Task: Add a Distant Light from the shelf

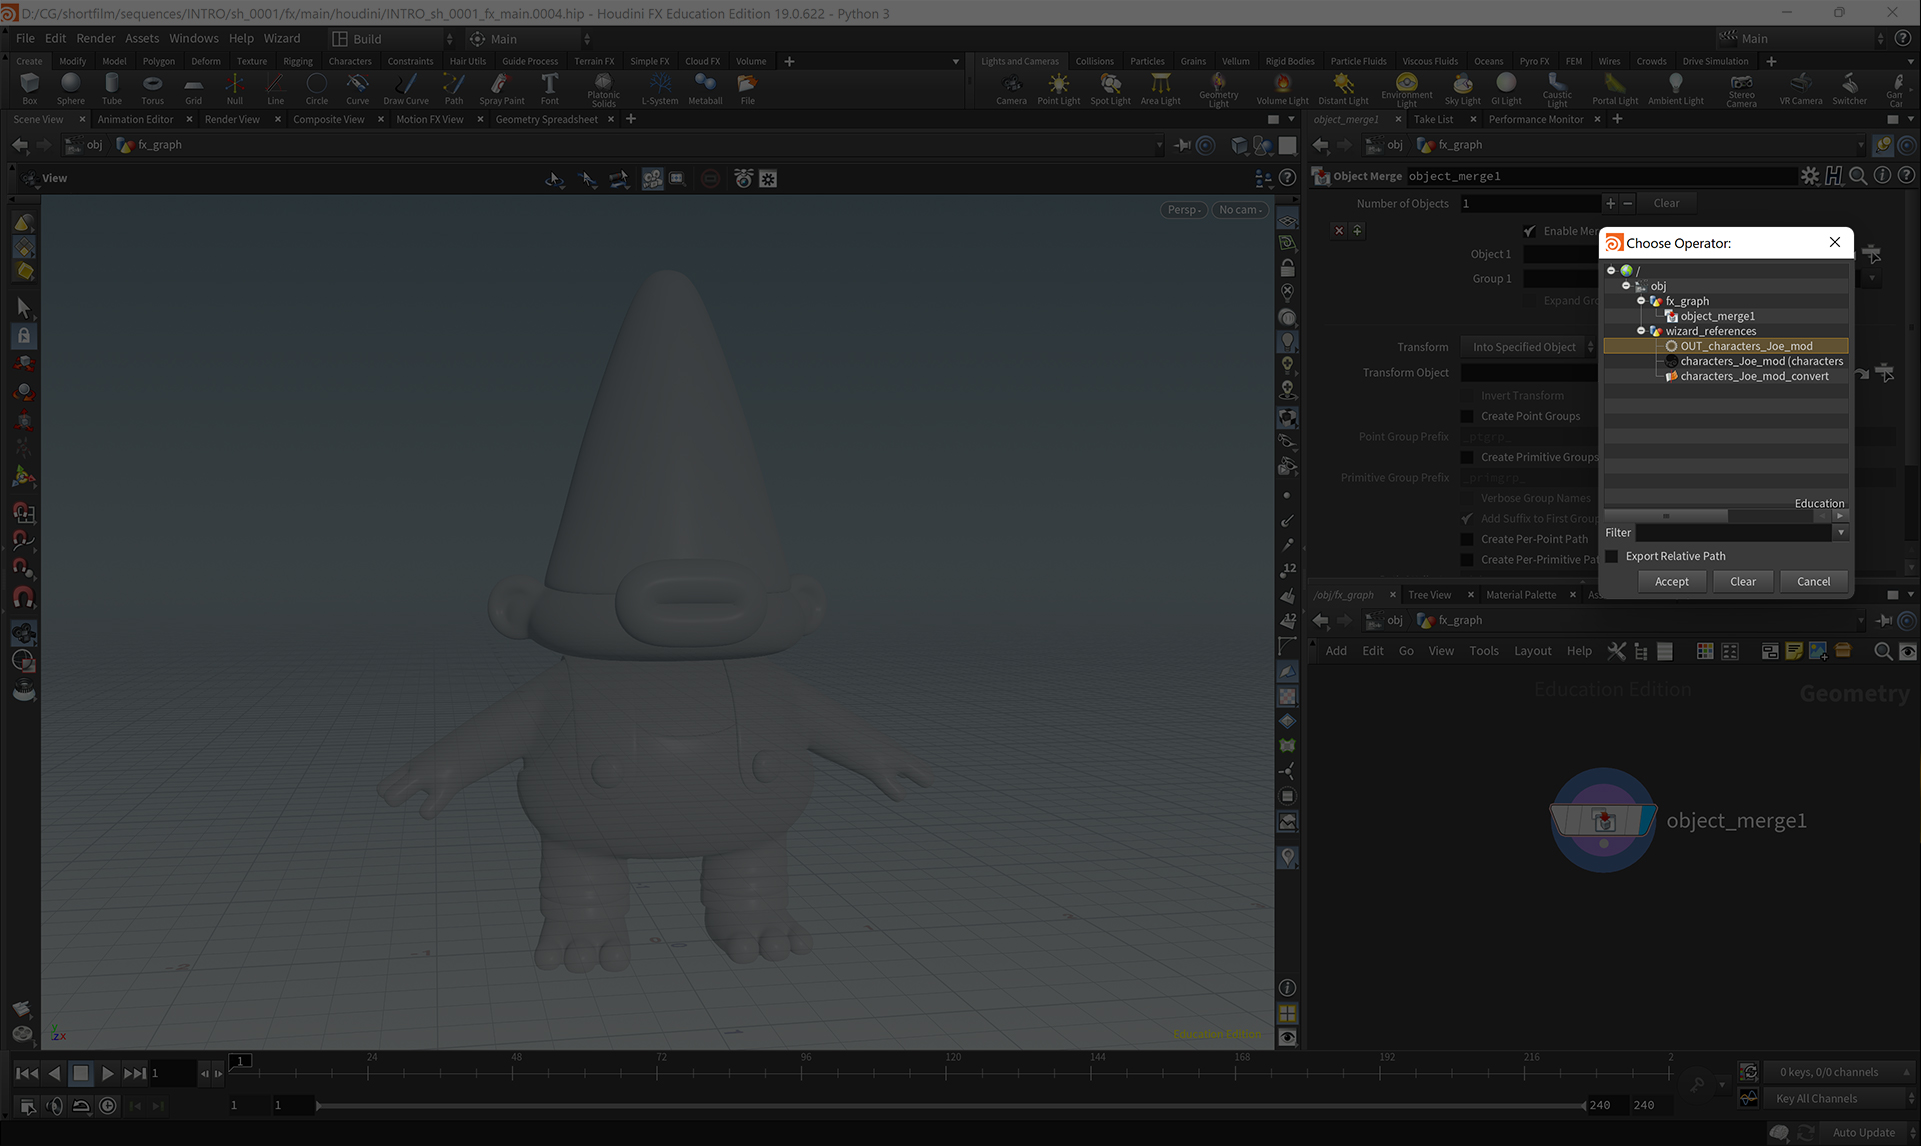Action: click(x=1343, y=88)
